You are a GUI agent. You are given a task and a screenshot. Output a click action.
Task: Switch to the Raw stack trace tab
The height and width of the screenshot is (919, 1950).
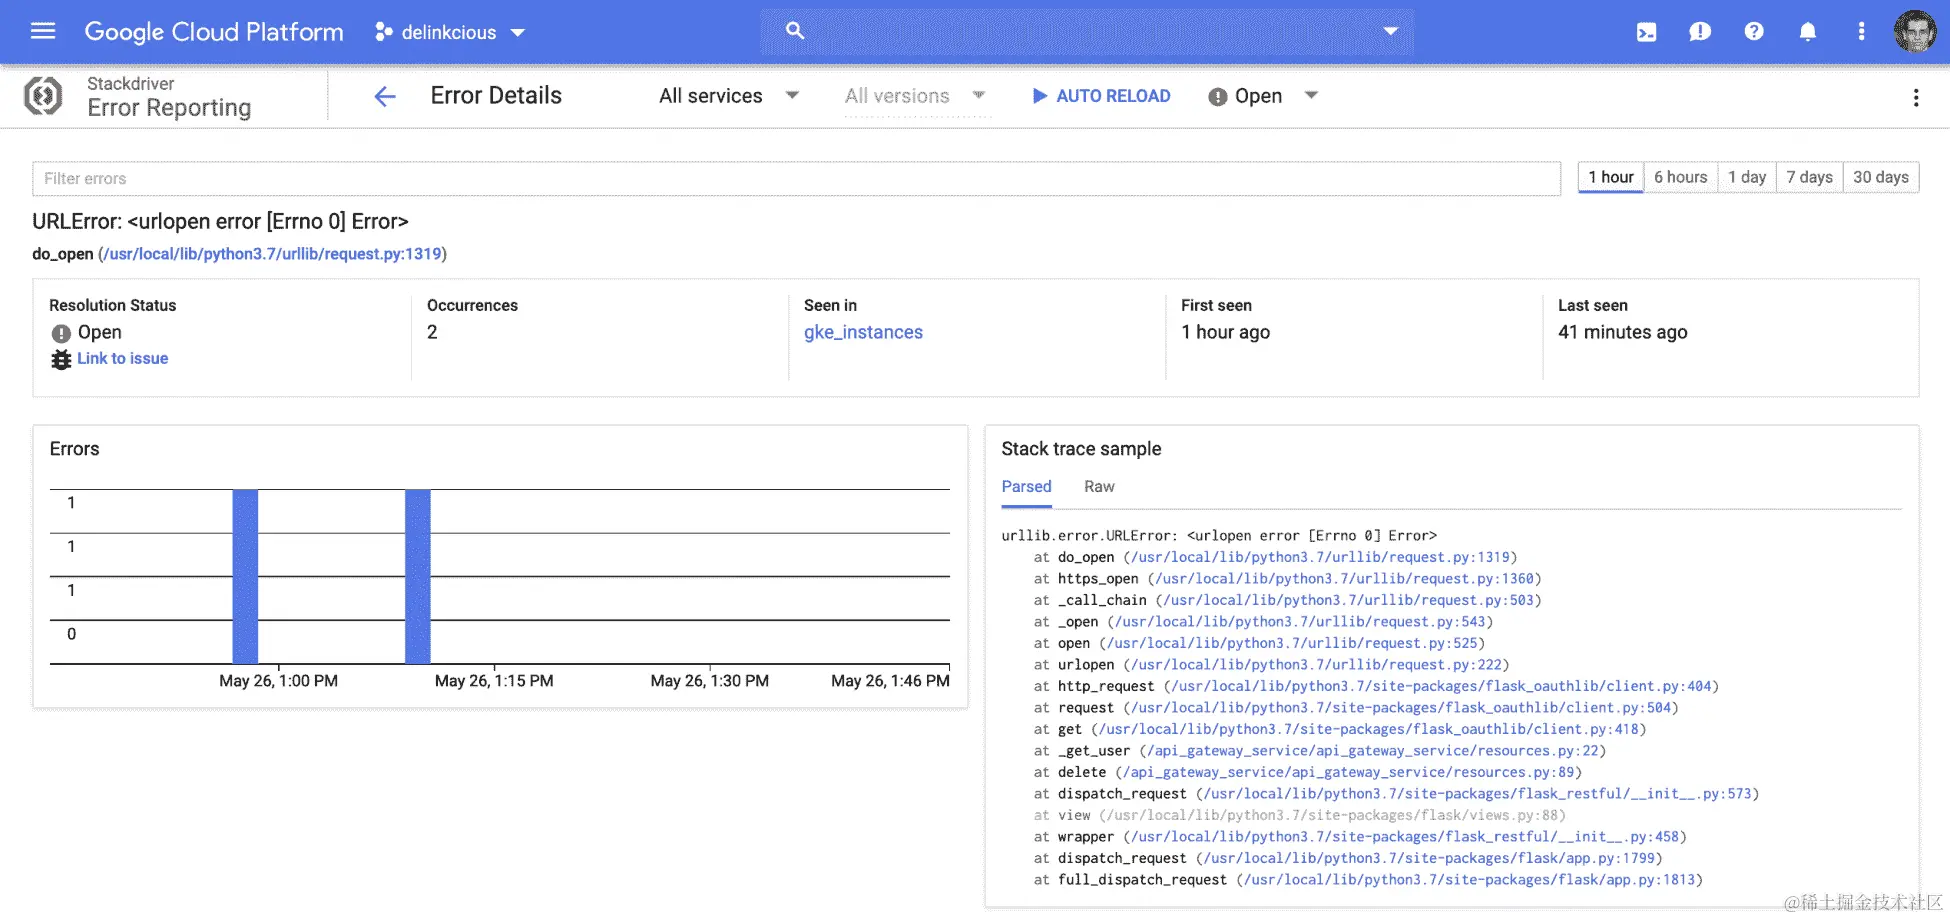click(x=1099, y=486)
